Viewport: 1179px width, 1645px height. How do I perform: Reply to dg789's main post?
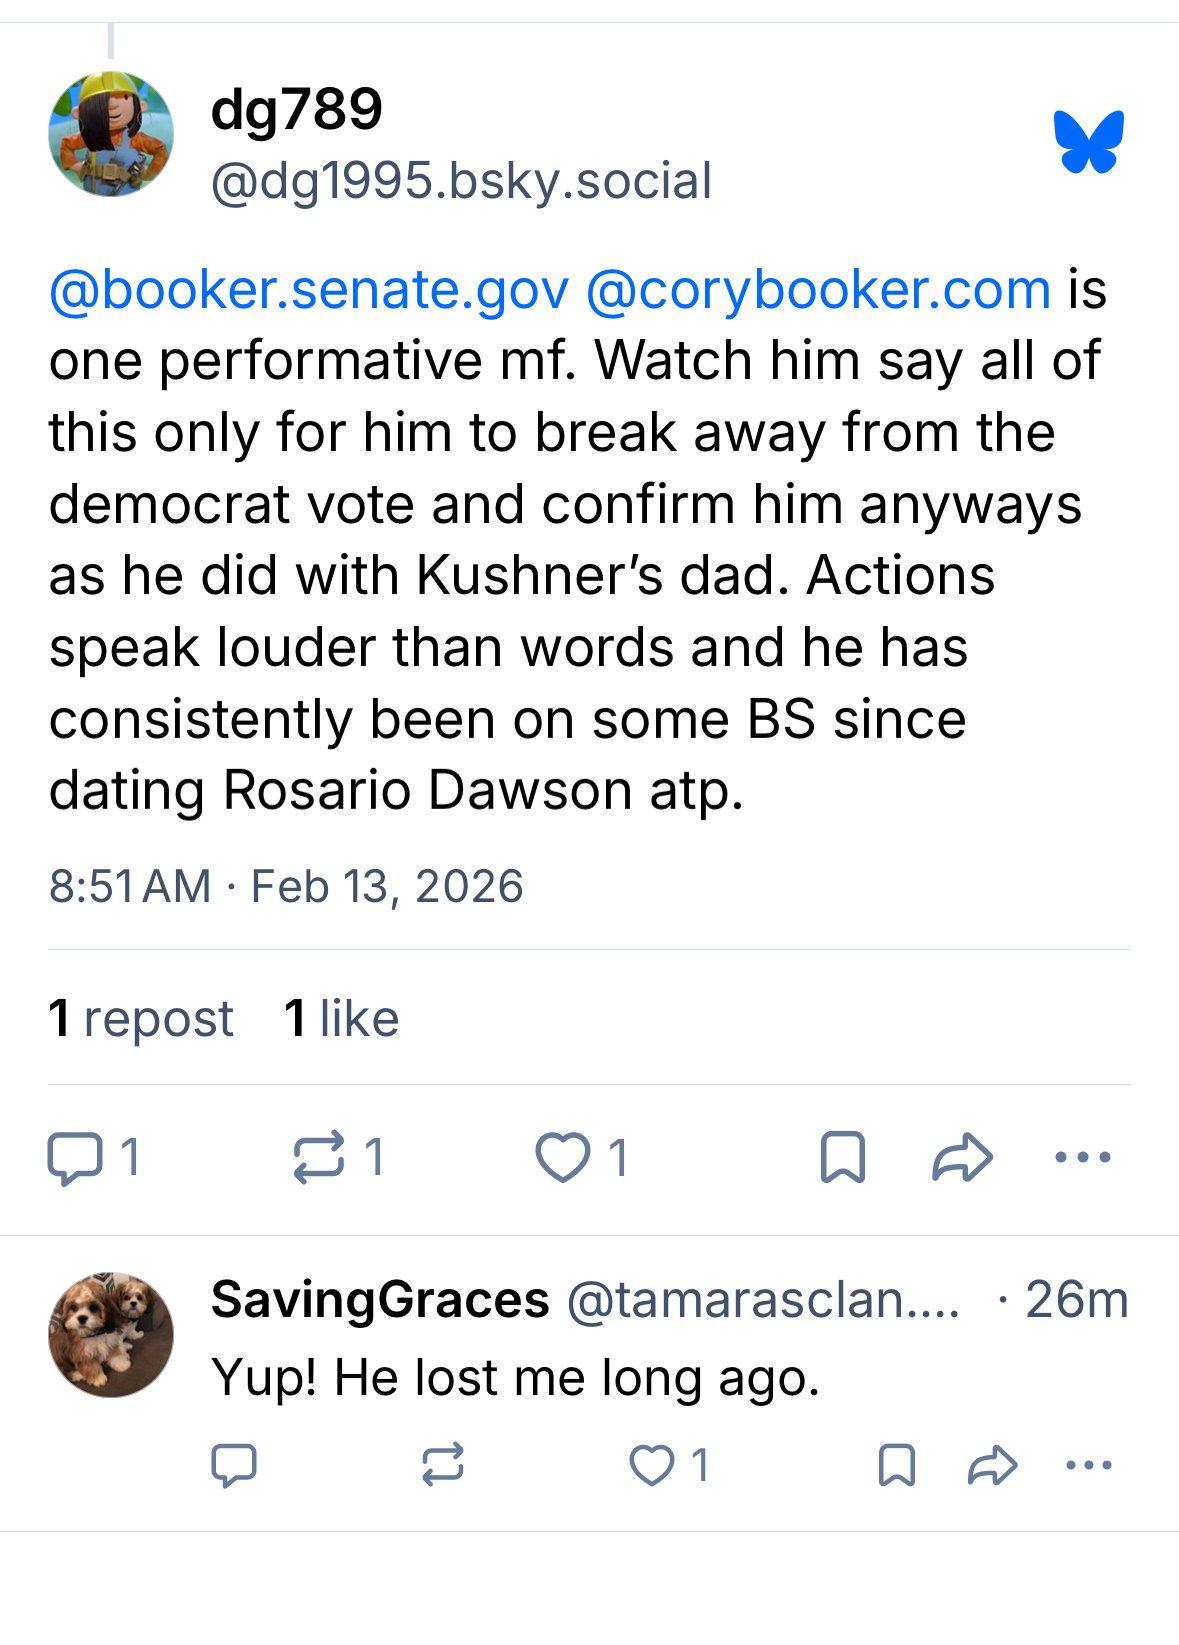(x=75, y=1158)
